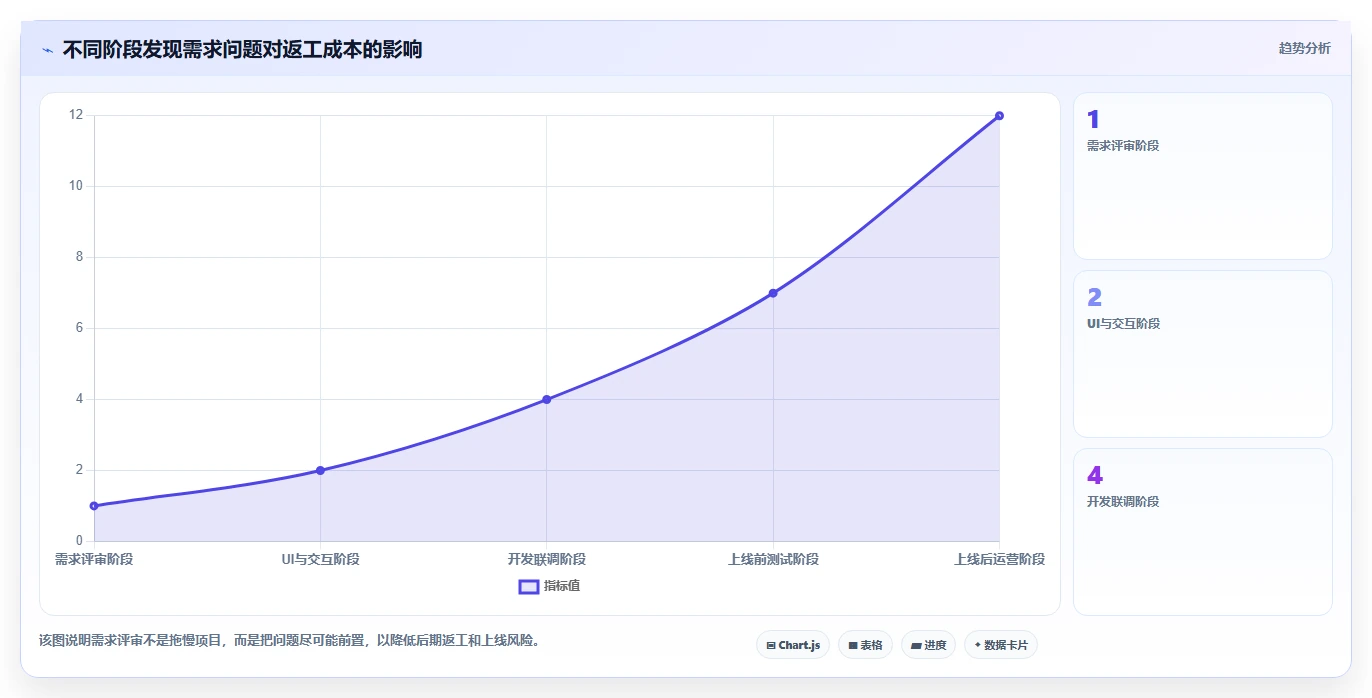This screenshot has height=698, width=1372.
Task: Click the 指标值 legend label
Action: [x=562, y=586]
